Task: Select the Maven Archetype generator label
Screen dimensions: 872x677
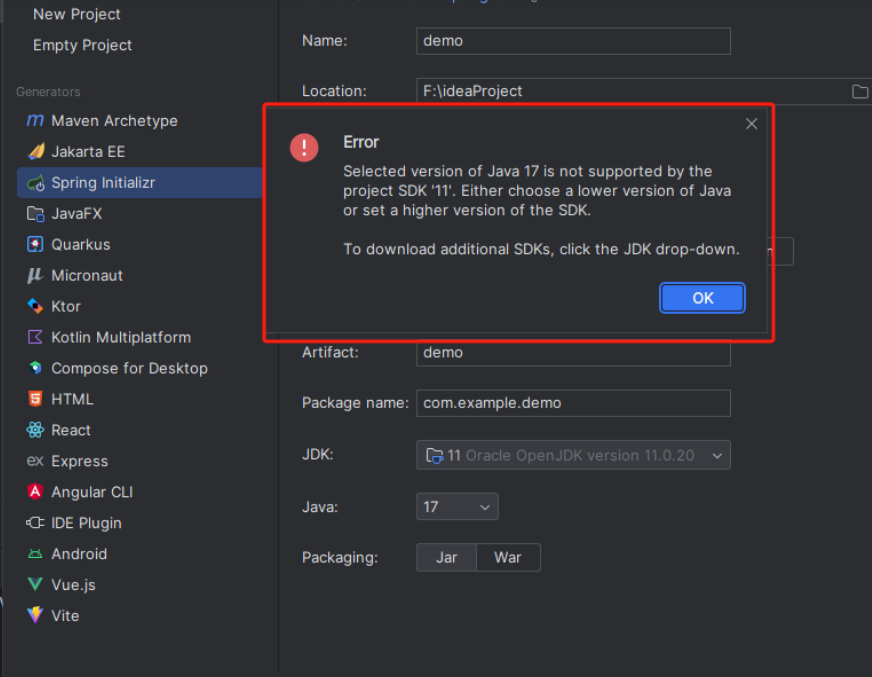Action: coord(115,121)
